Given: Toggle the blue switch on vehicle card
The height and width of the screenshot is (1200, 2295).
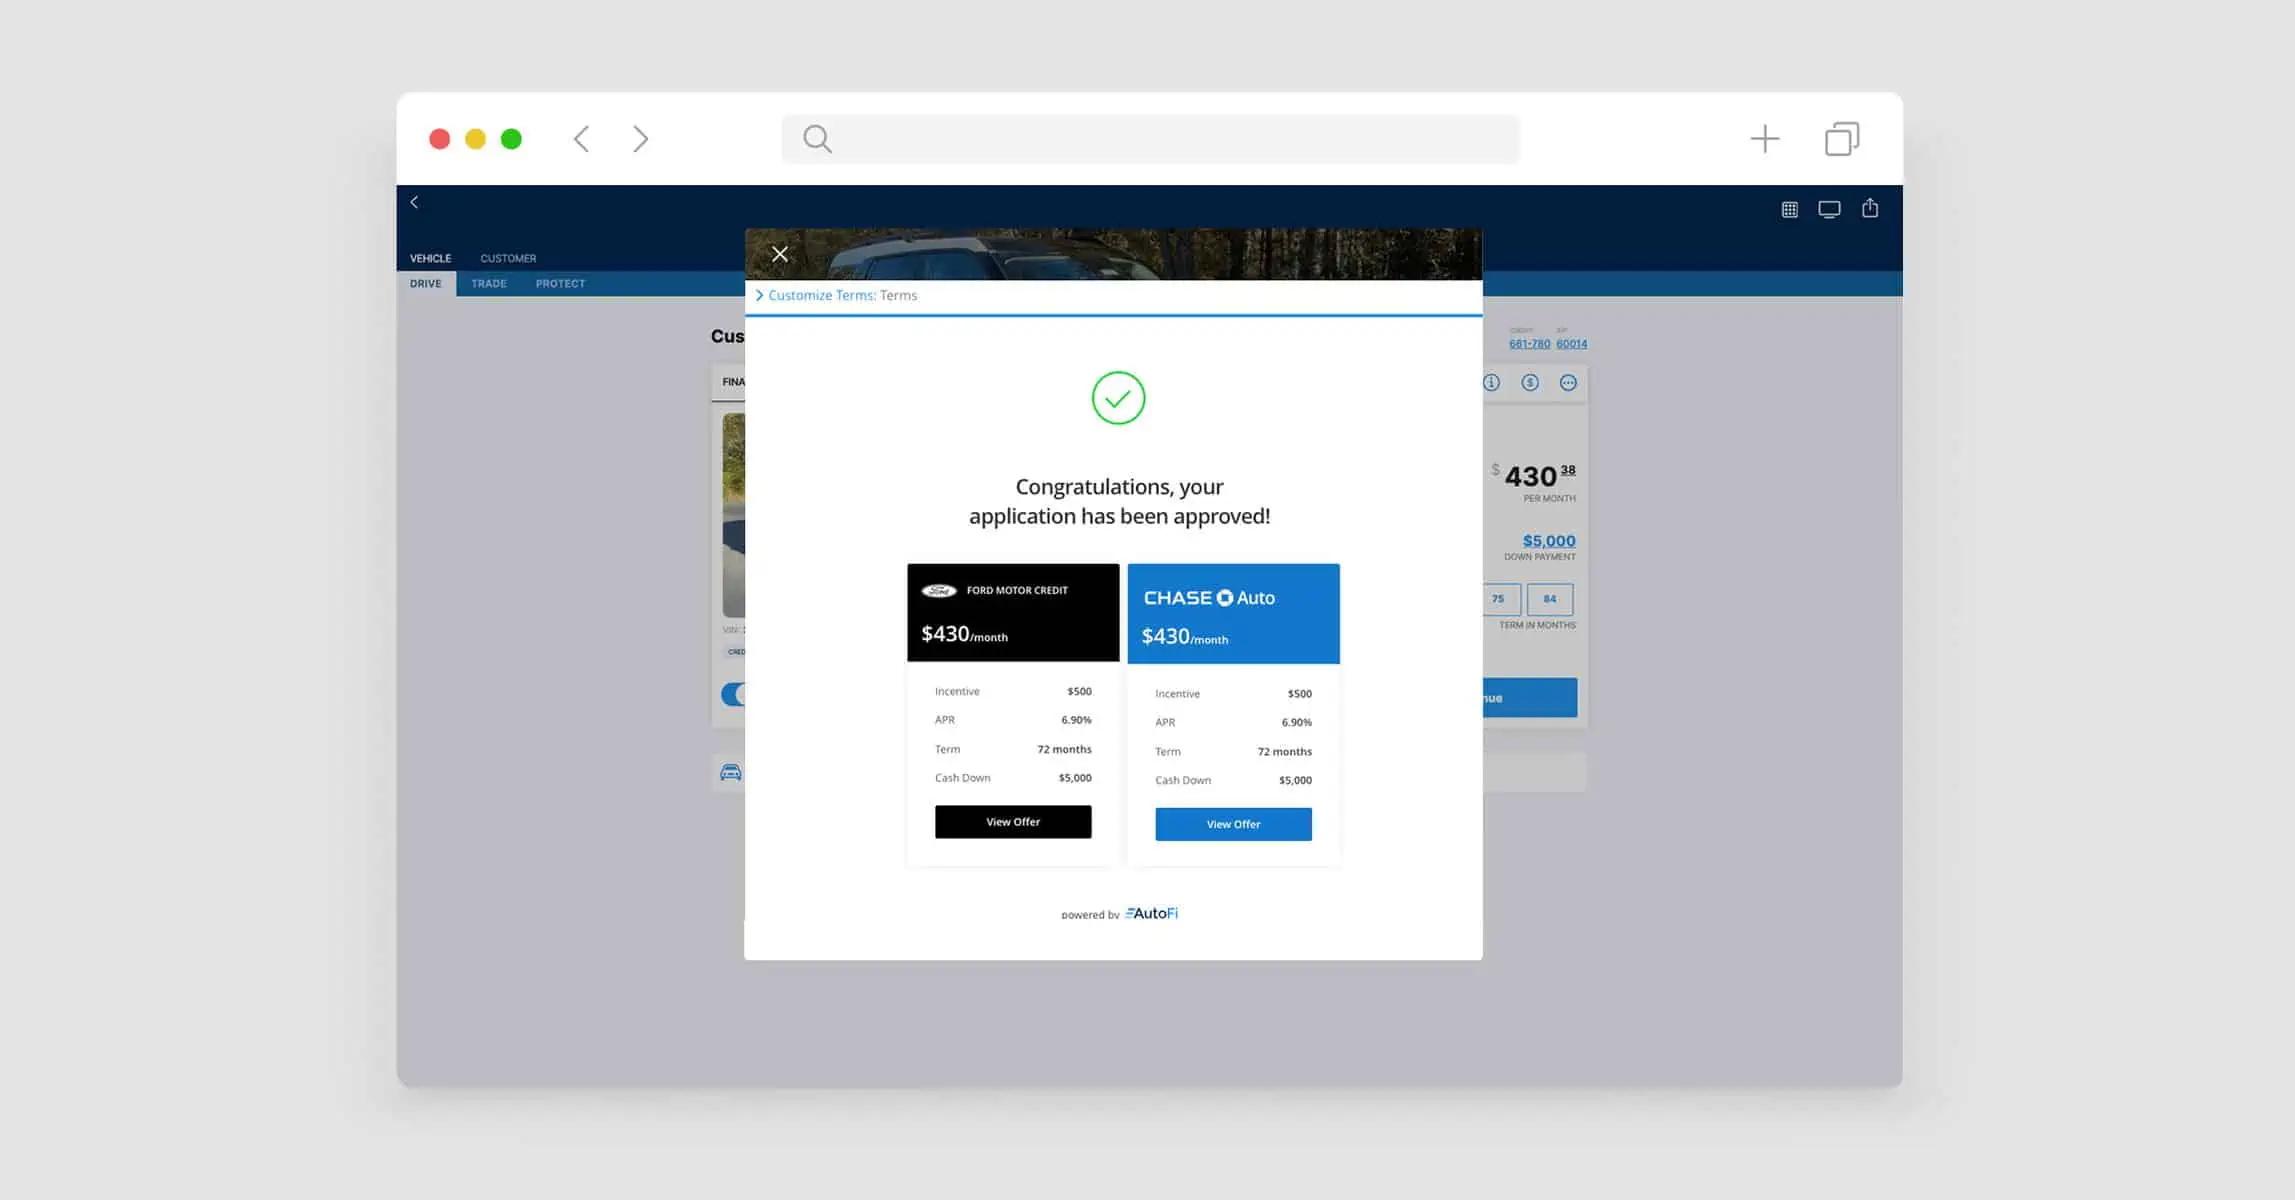Looking at the screenshot, I should [733, 694].
